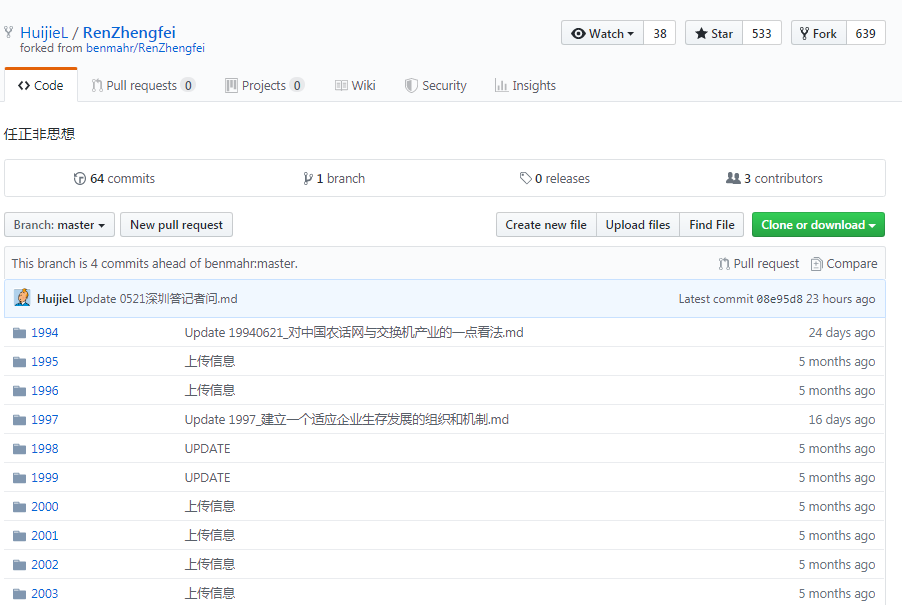
Task: Click the folder icon for 1995
Action: click(20, 362)
